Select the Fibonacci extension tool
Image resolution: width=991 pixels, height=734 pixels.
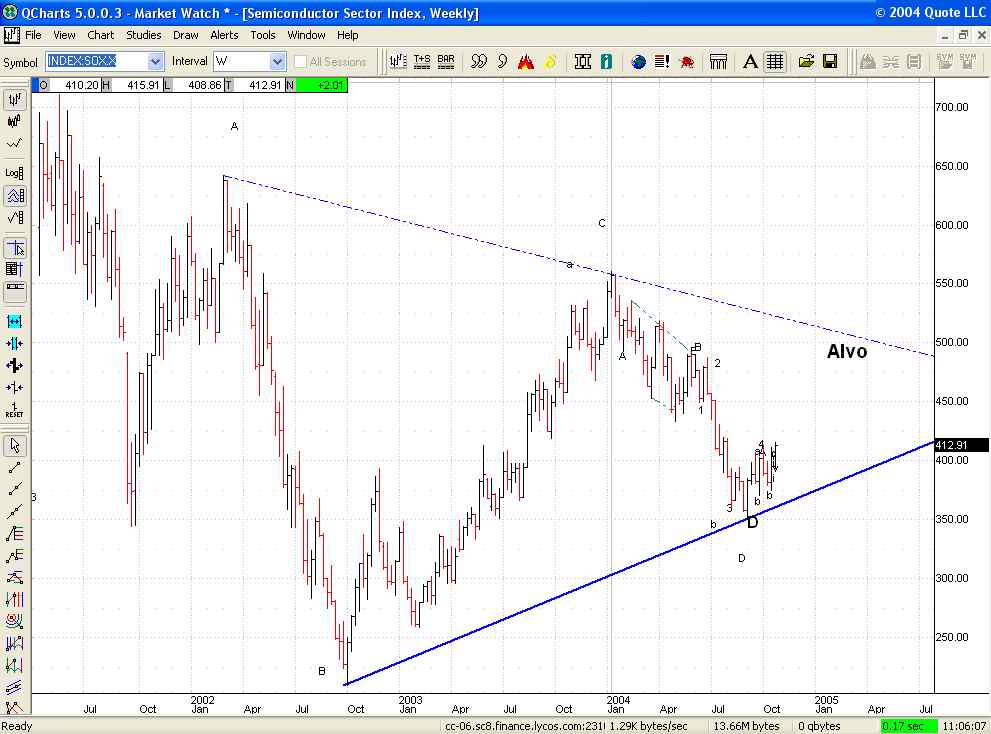(14, 556)
